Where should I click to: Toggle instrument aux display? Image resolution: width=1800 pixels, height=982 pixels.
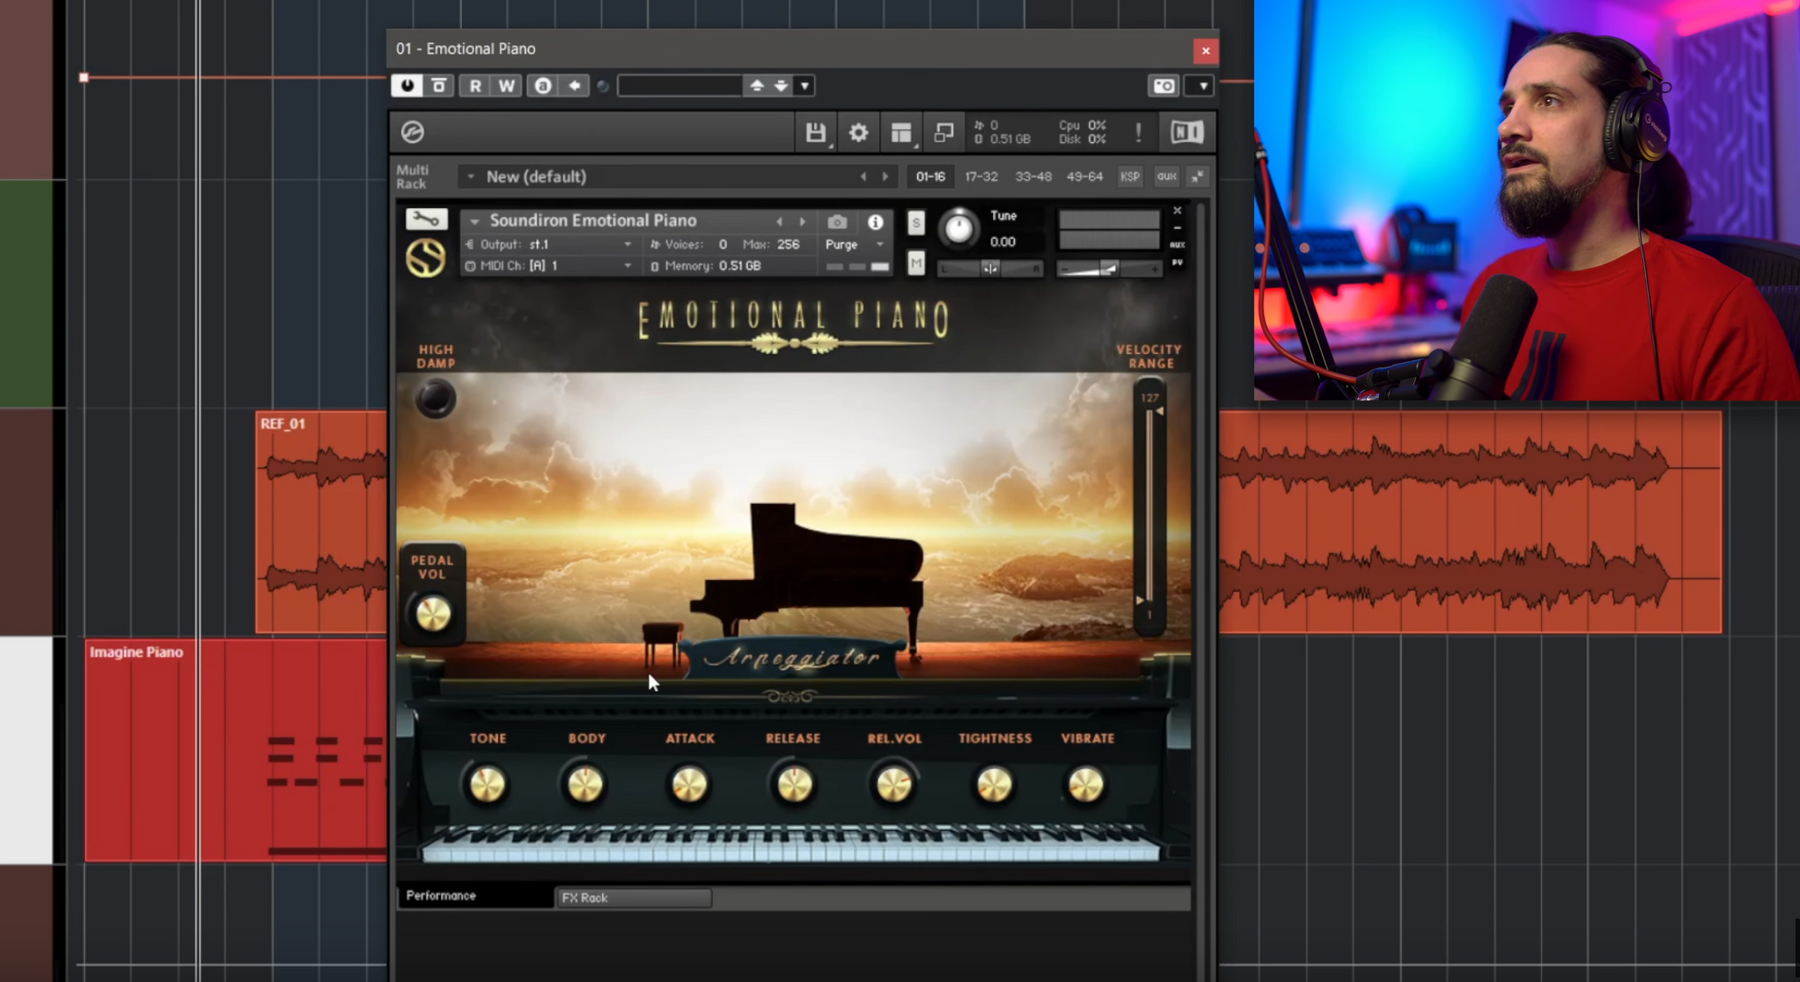pos(1177,245)
